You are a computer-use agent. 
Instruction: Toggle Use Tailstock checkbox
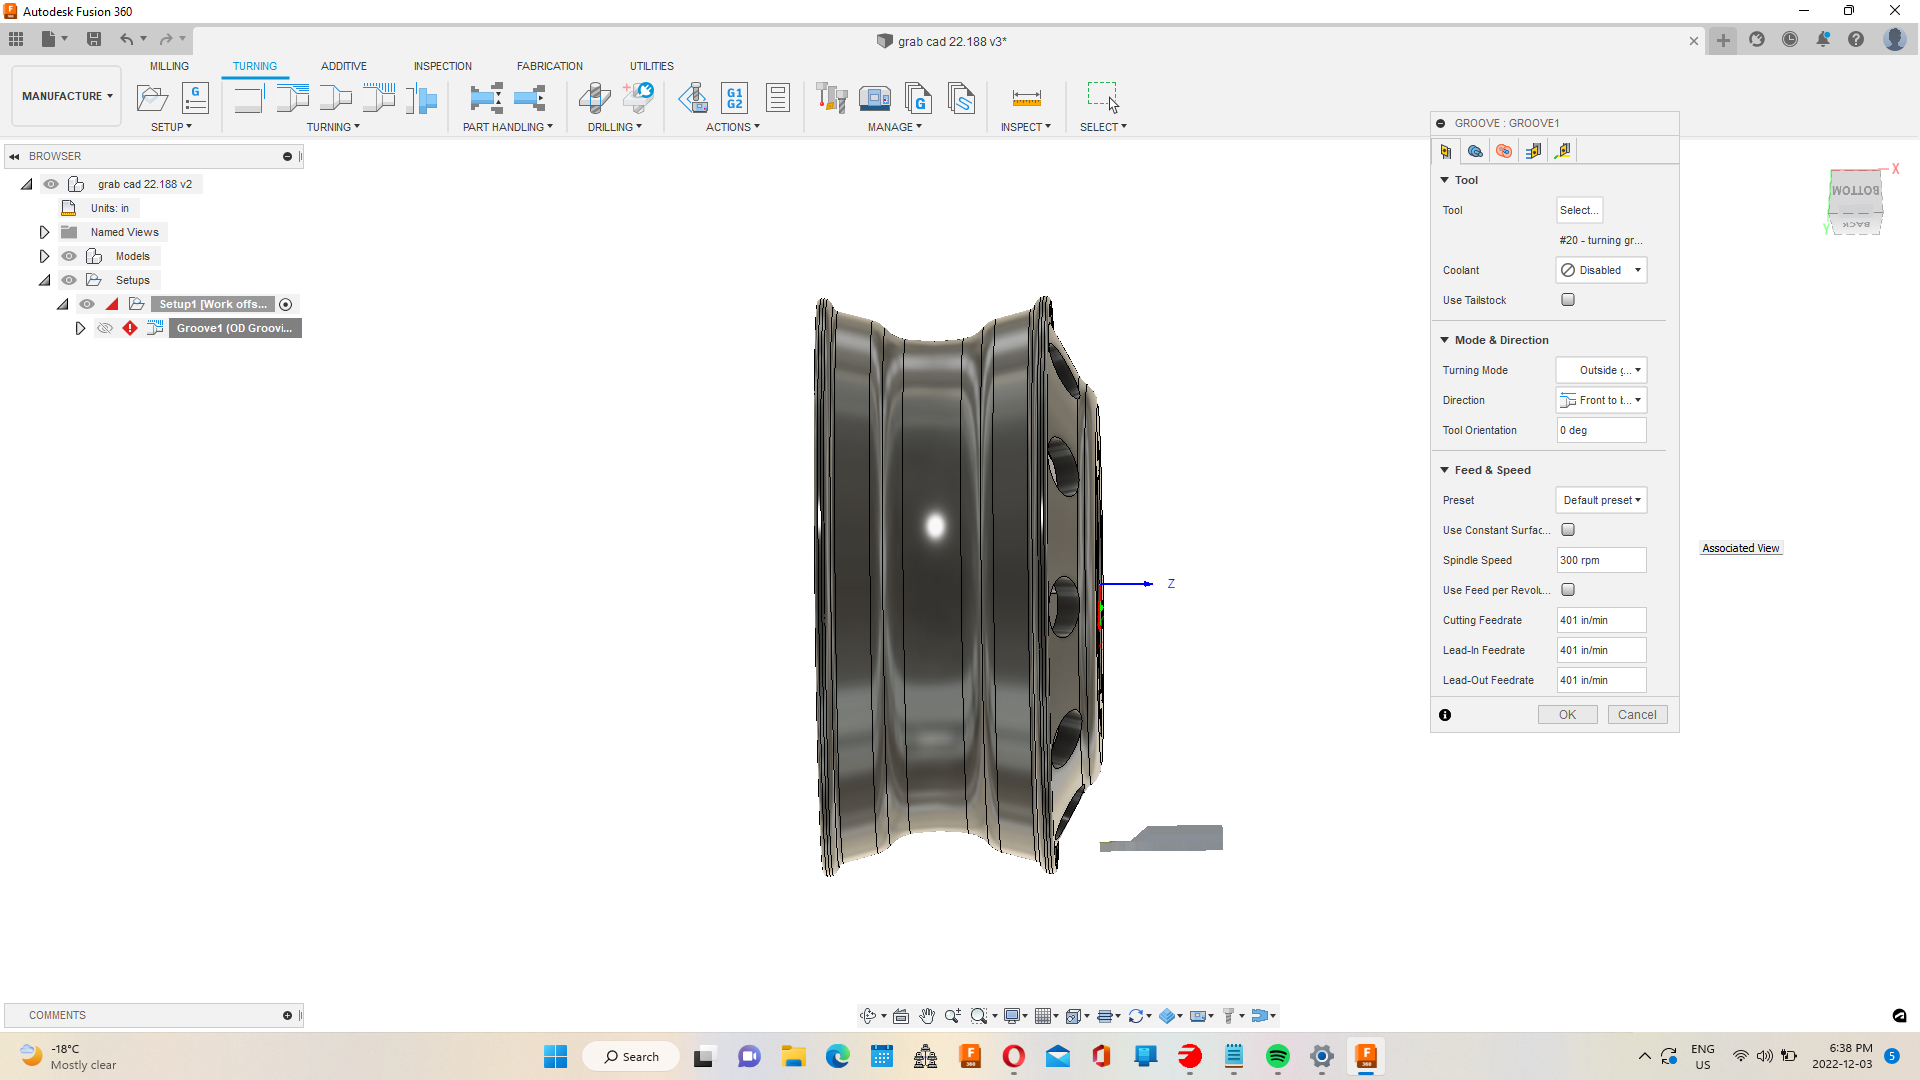pos(1567,300)
